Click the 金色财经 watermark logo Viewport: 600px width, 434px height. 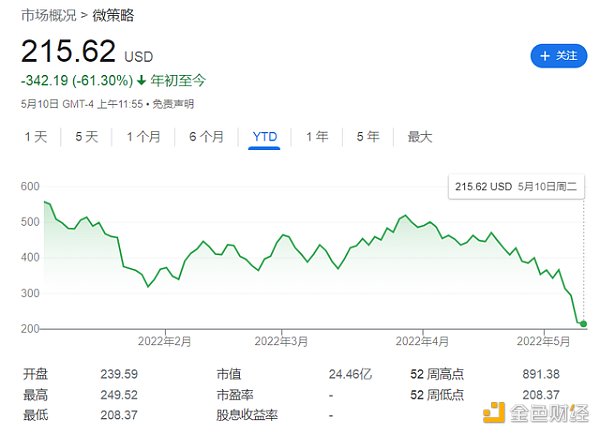pos(533,410)
